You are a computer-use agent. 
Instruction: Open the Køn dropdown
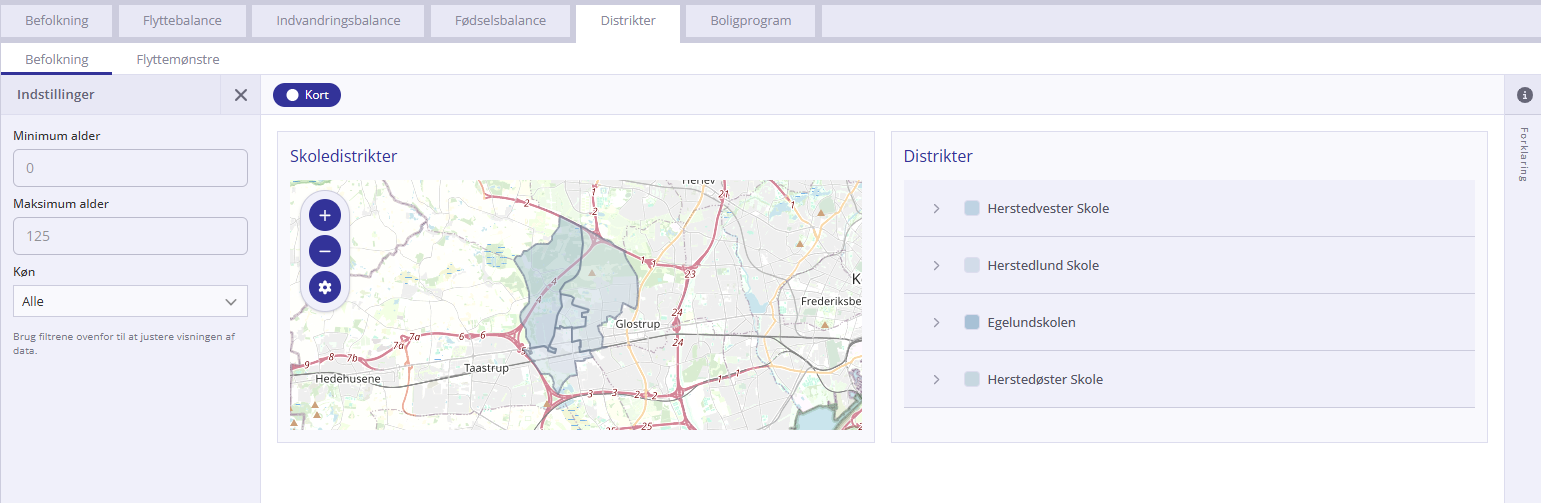pos(130,301)
